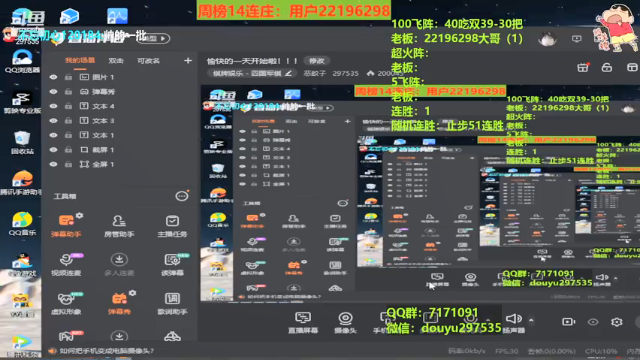
Task: Open QQ浏览器 desktop icon
Action: point(22,61)
